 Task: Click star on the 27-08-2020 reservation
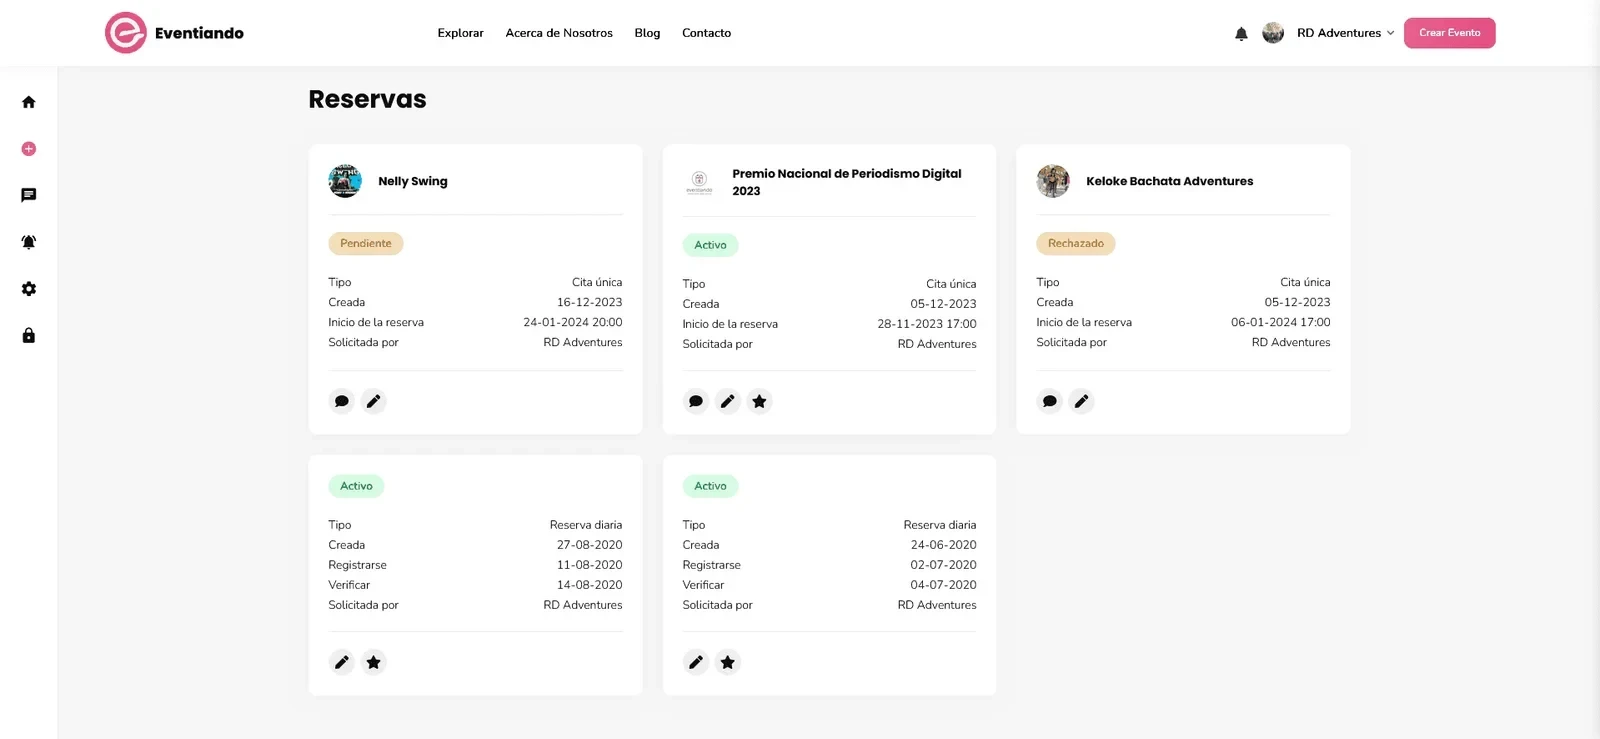pos(374,662)
